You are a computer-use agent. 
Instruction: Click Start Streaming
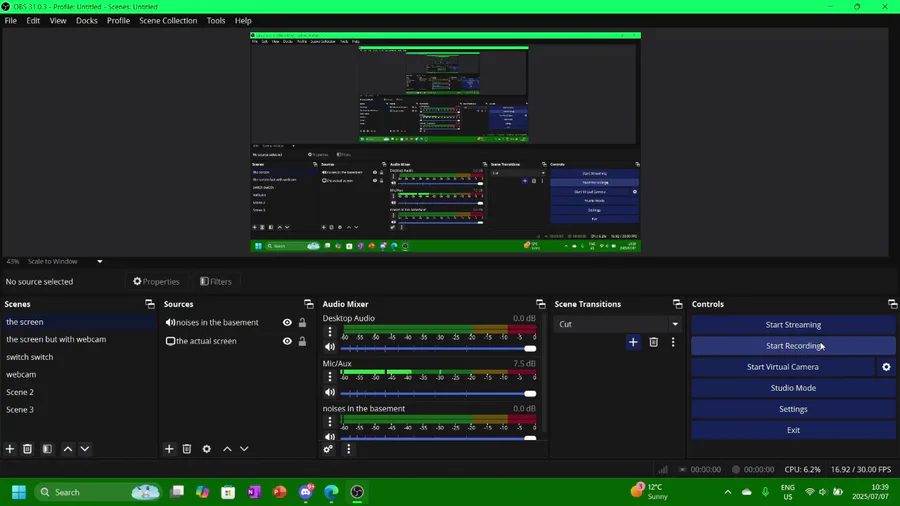(793, 325)
